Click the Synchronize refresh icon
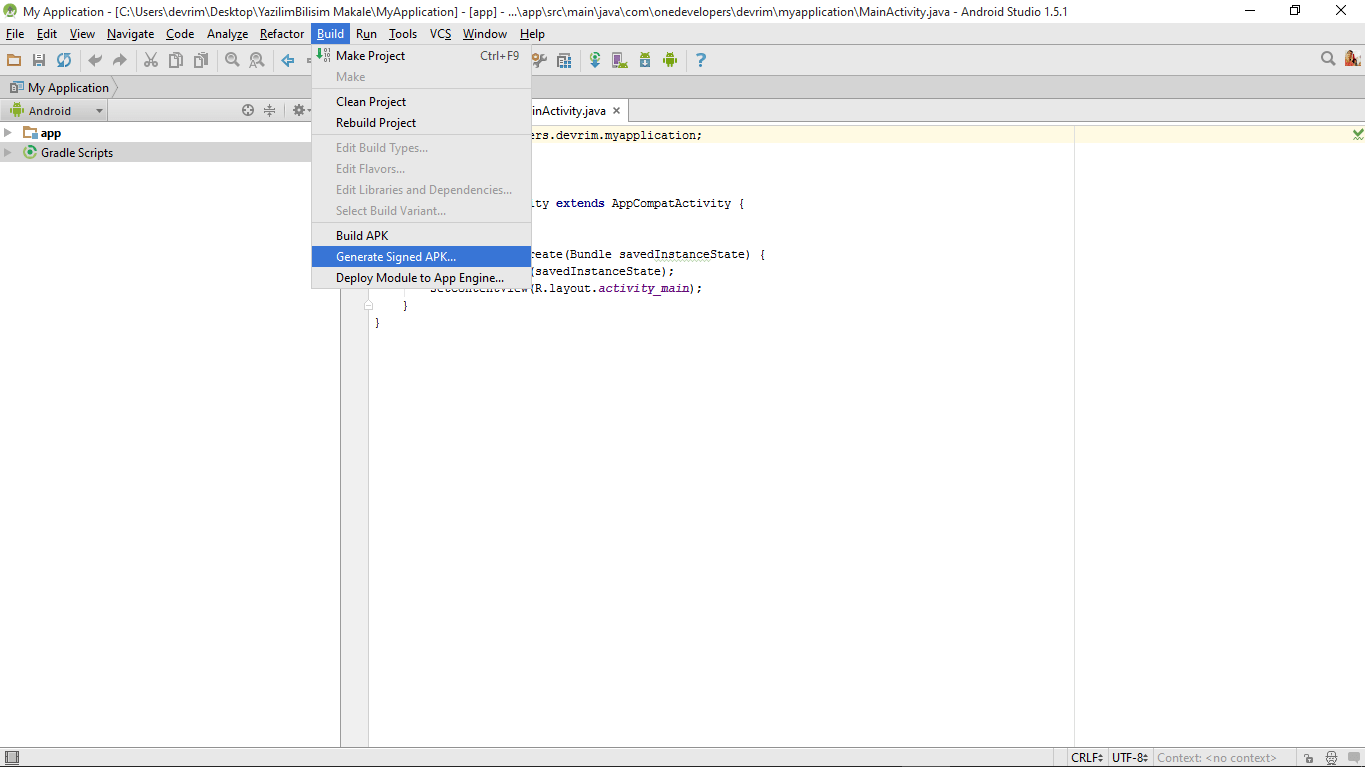Screen dimensions: 1365x767 (x=64, y=60)
